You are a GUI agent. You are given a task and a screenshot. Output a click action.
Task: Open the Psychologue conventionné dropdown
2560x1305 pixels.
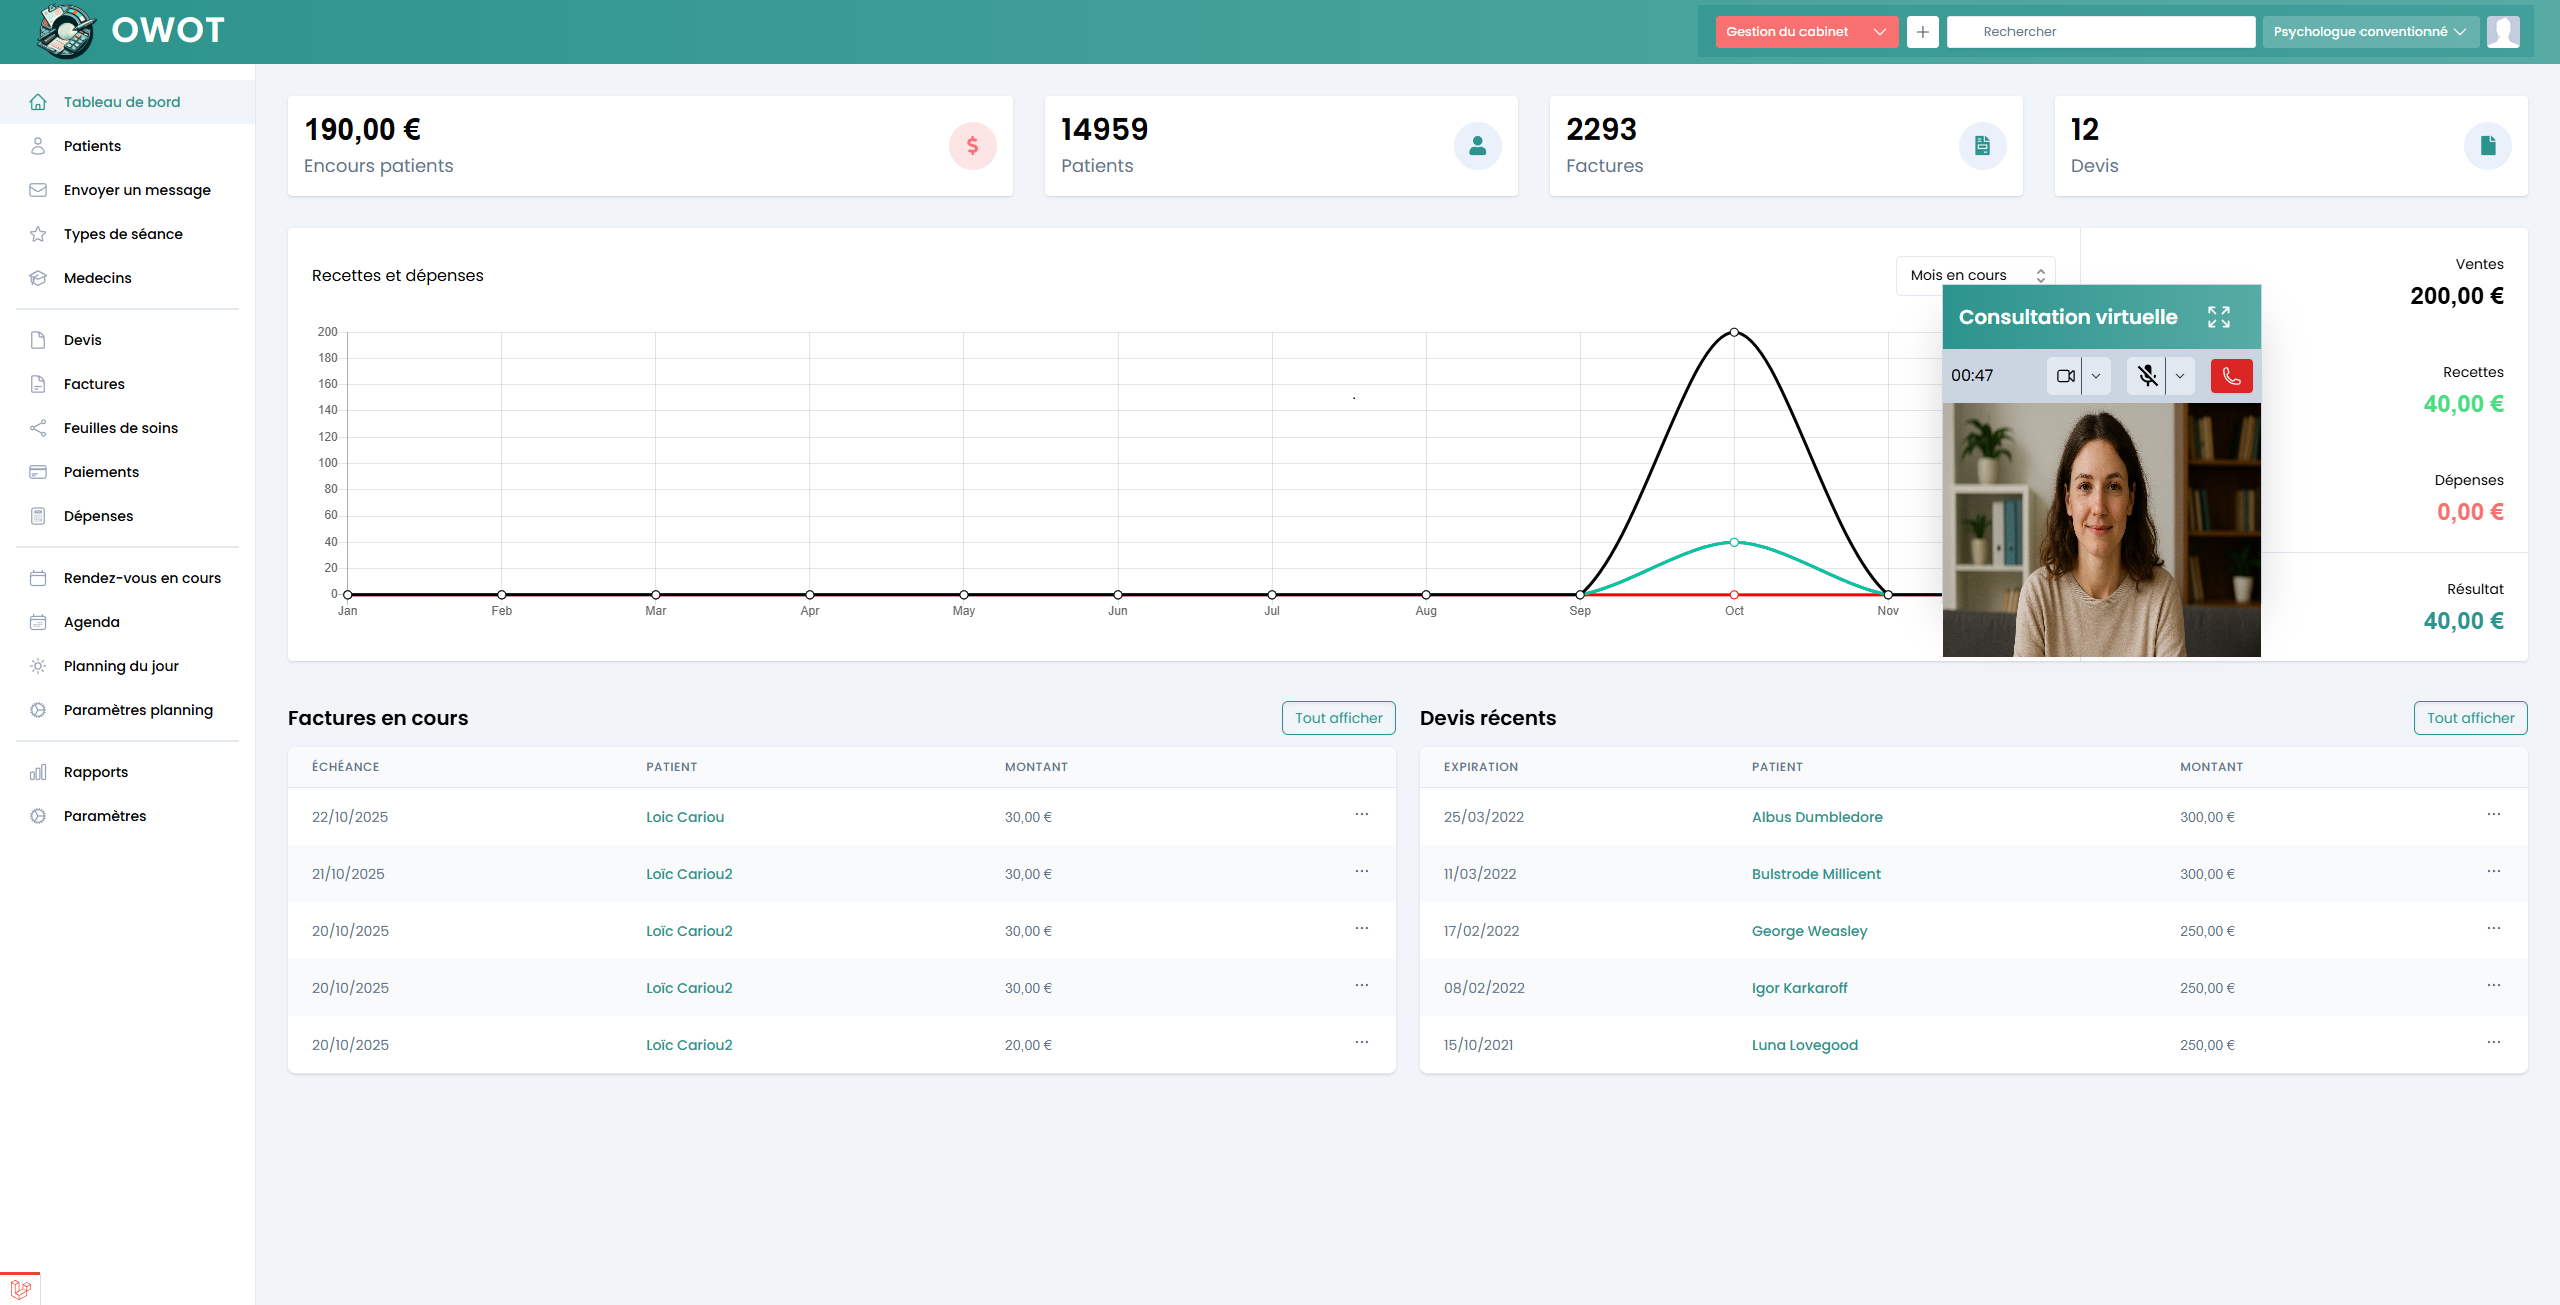(x=2368, y=32)
